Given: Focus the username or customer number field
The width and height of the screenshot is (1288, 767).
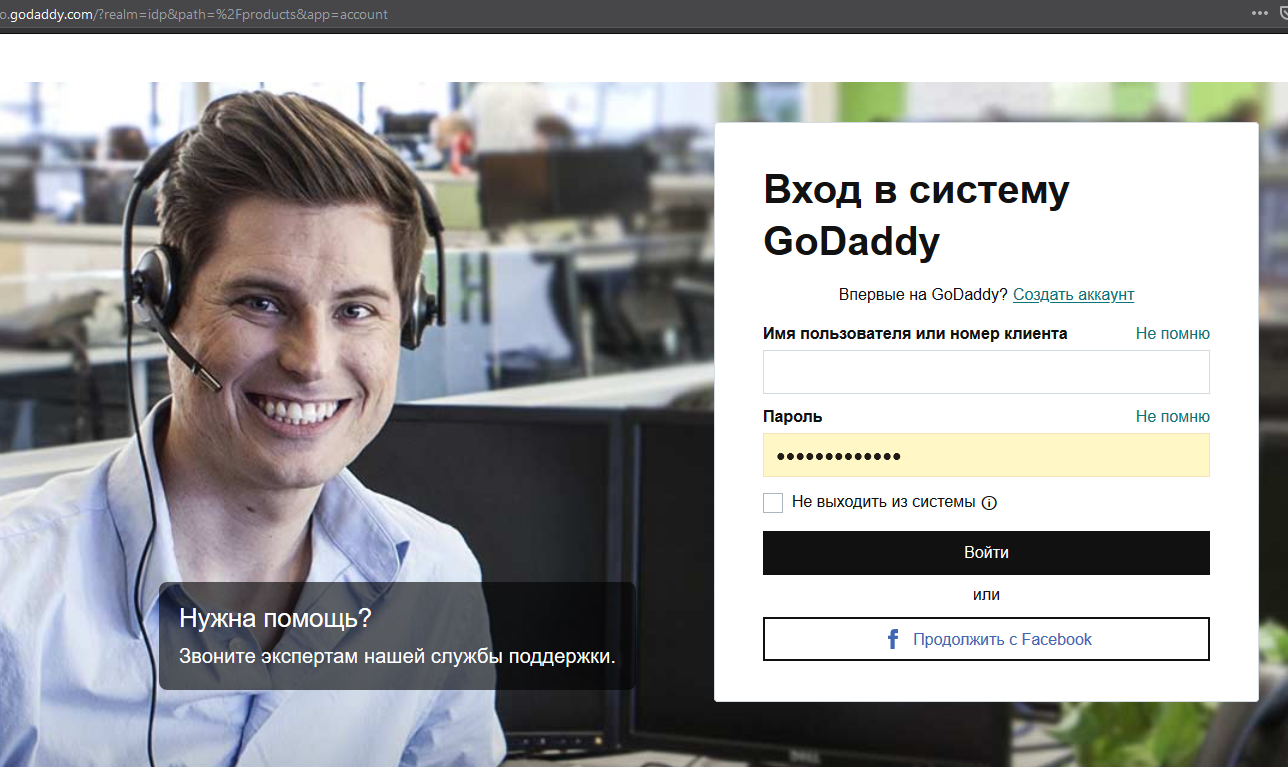Looking at the screenshot, I should pyautogui.click(x=986, y=372).
